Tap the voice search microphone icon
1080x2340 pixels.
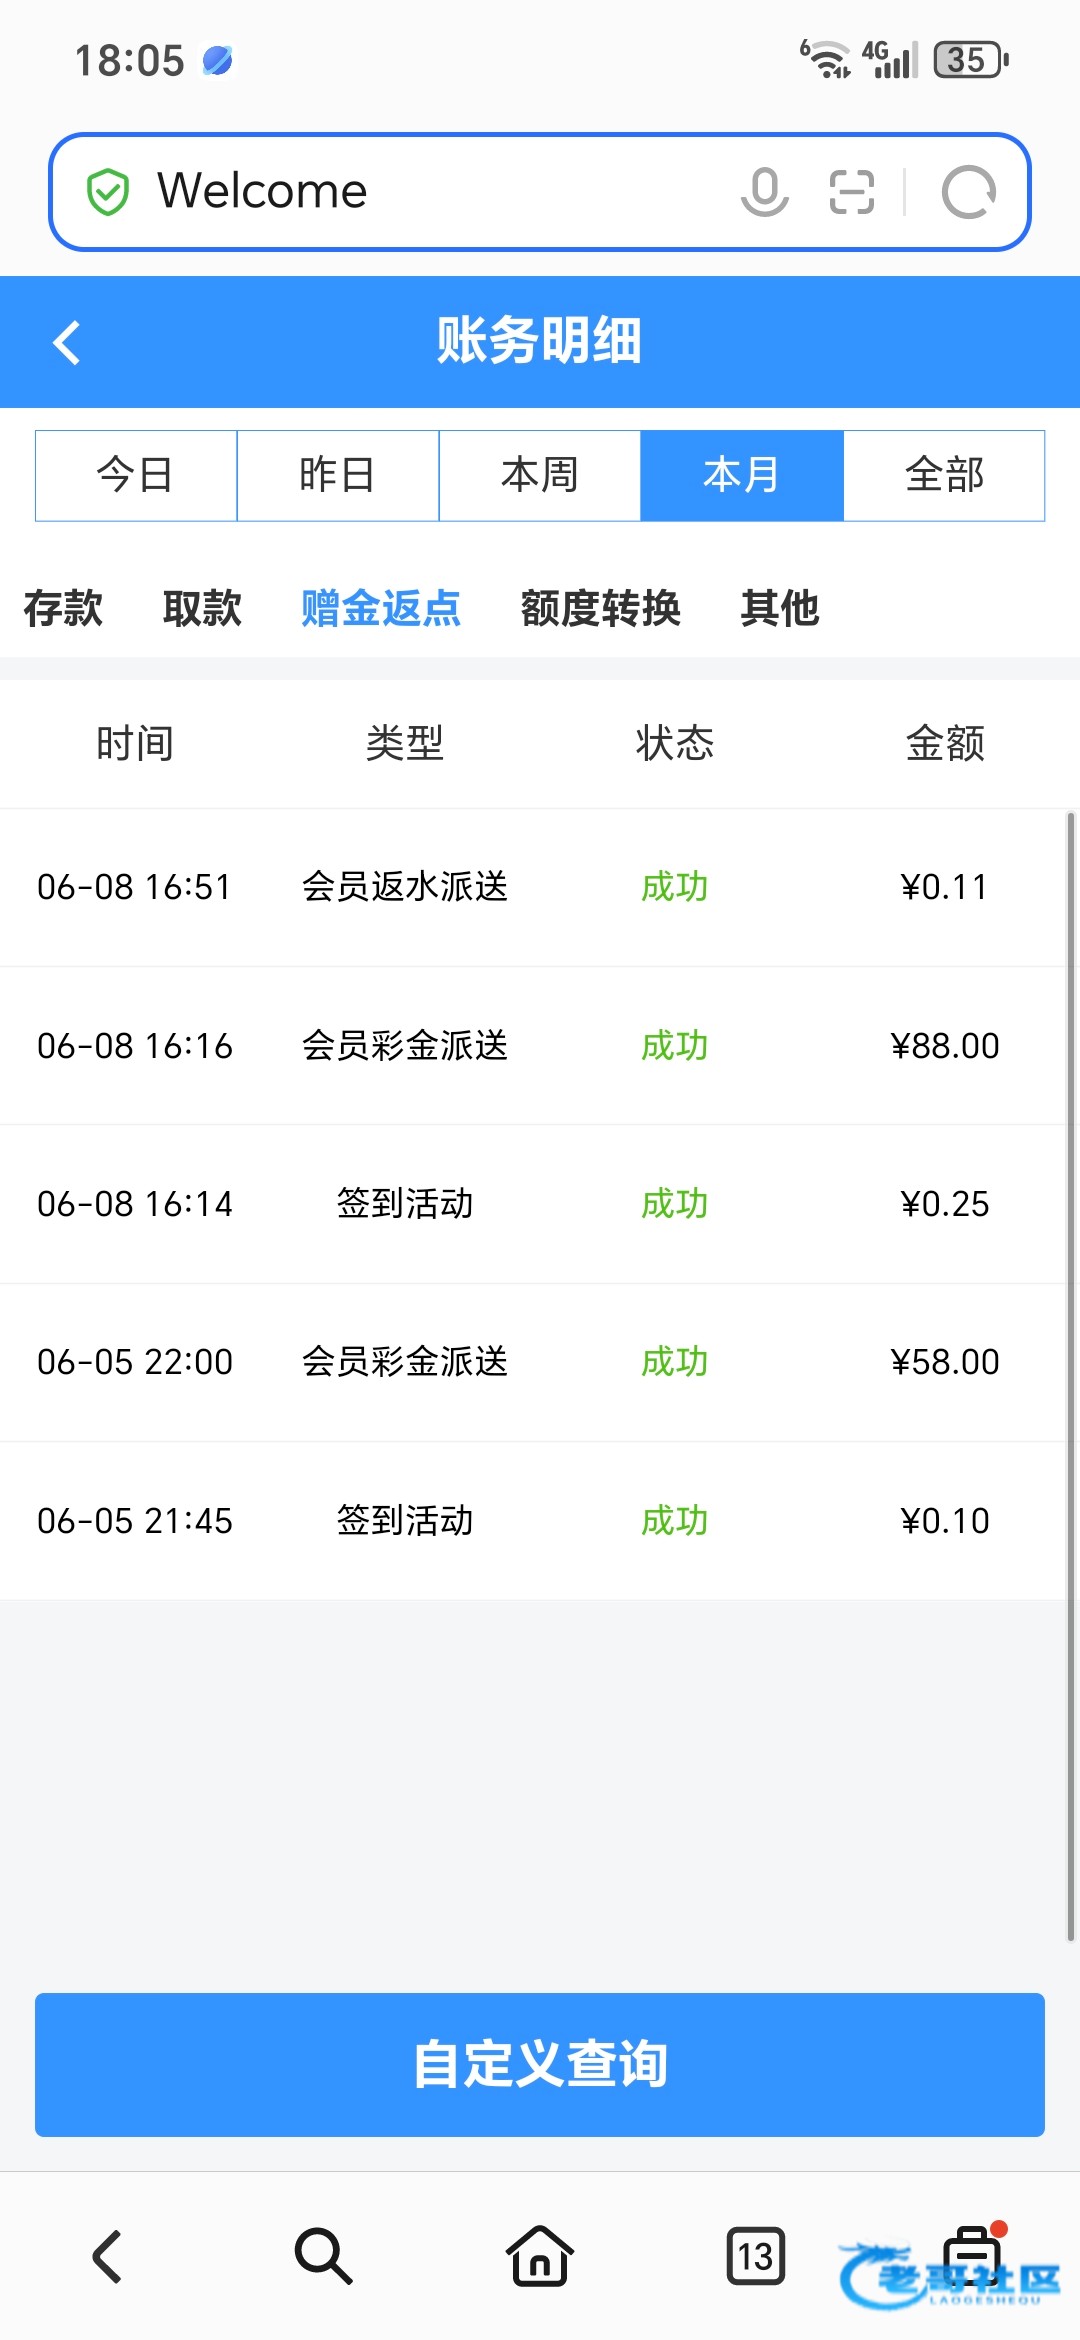765,191
